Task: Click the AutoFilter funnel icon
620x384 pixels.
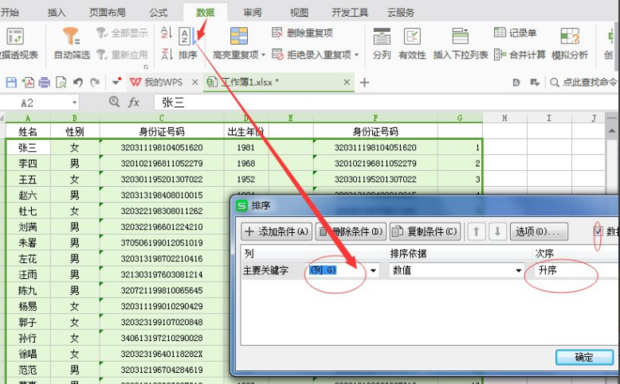Action: 72,36
